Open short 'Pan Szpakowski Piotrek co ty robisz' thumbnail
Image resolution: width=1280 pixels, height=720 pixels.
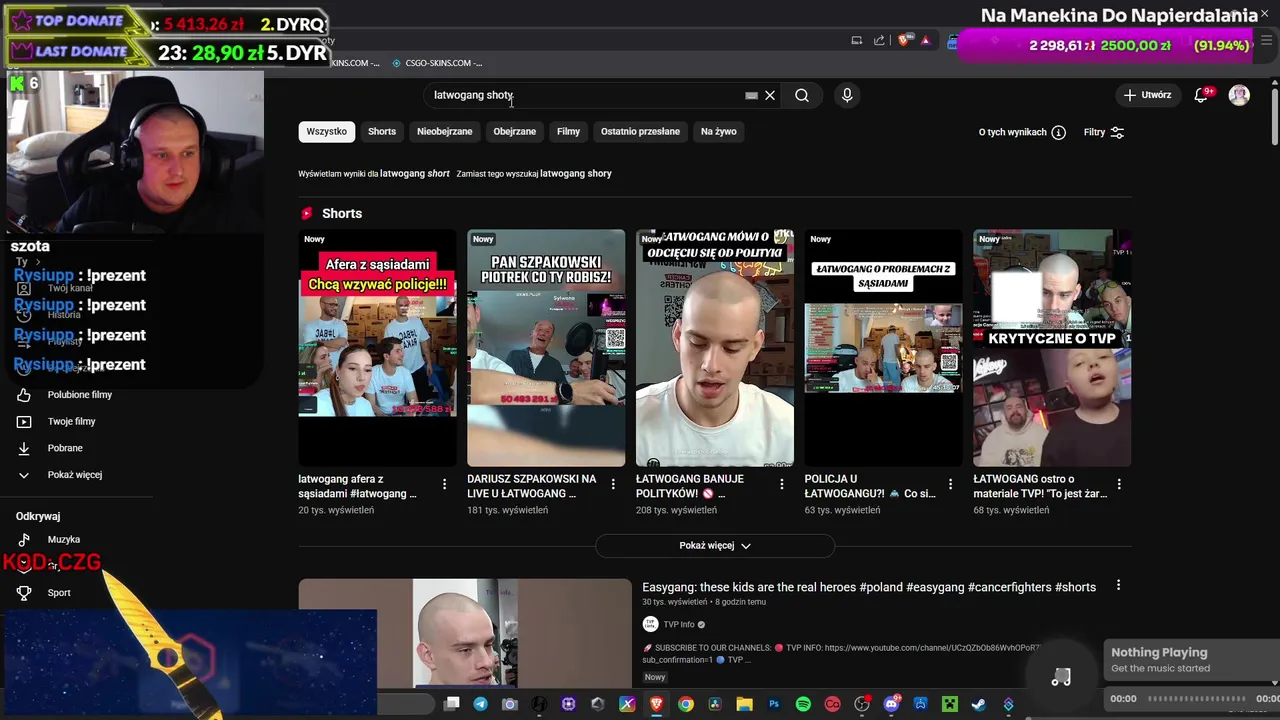(546, 348)
